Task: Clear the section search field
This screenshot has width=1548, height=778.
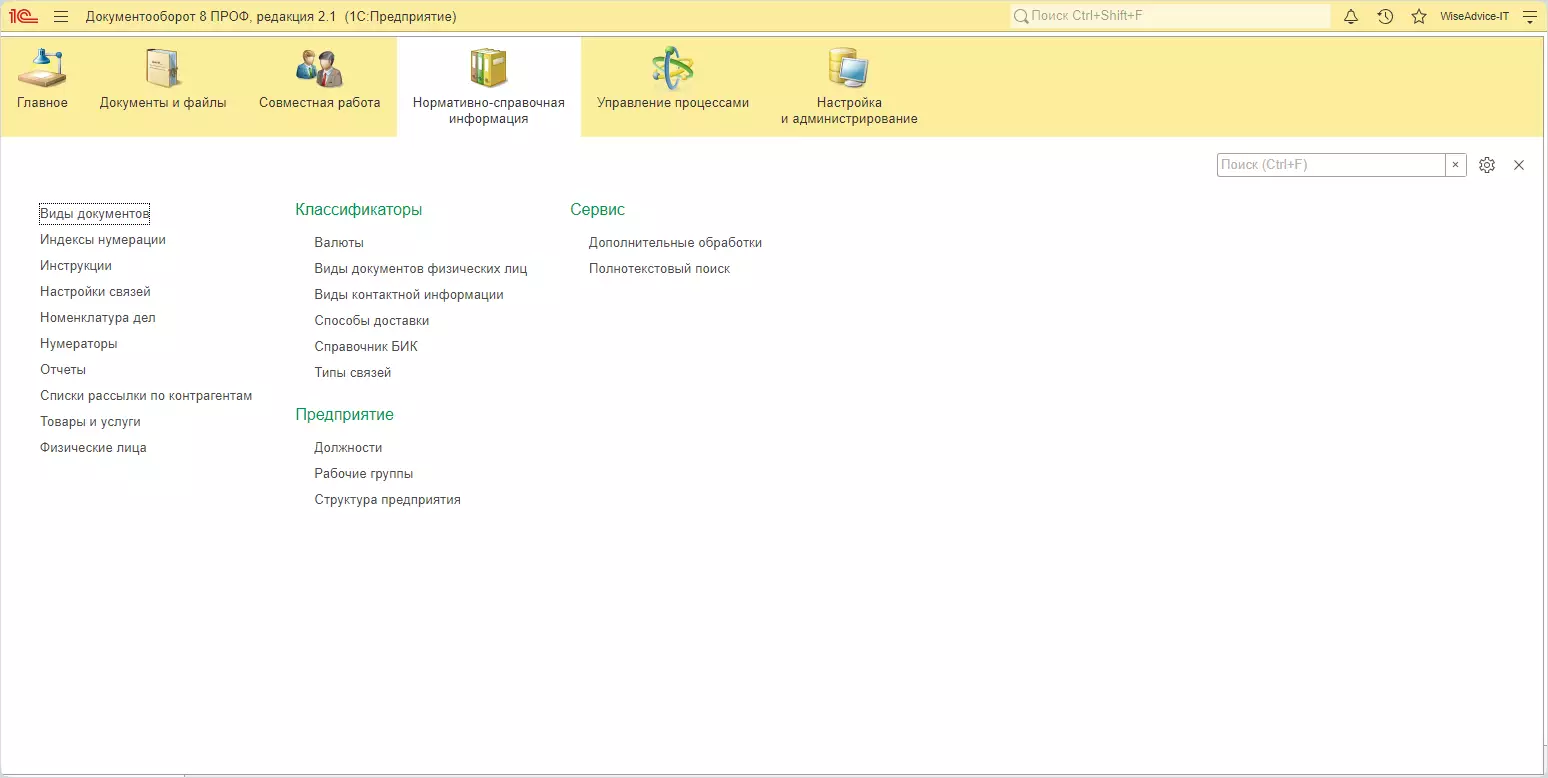Action: tap(1456, 165)
